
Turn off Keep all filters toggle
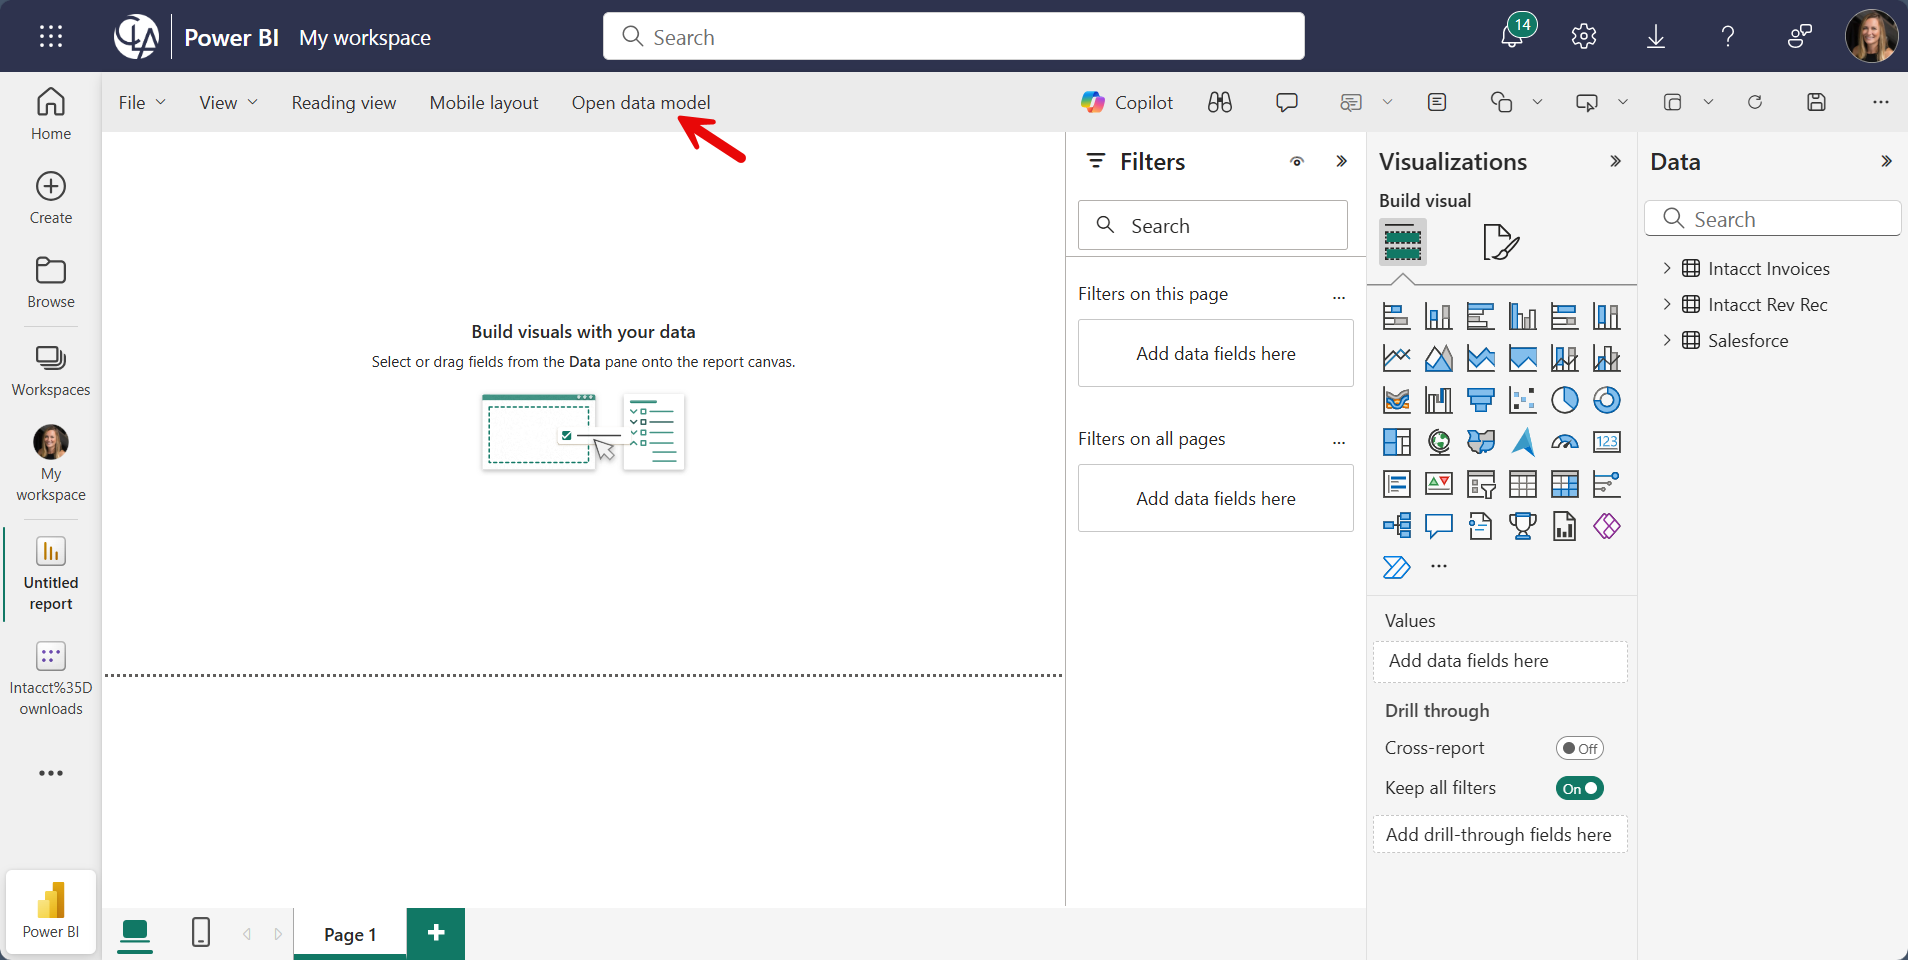(x=1579, y=788)
